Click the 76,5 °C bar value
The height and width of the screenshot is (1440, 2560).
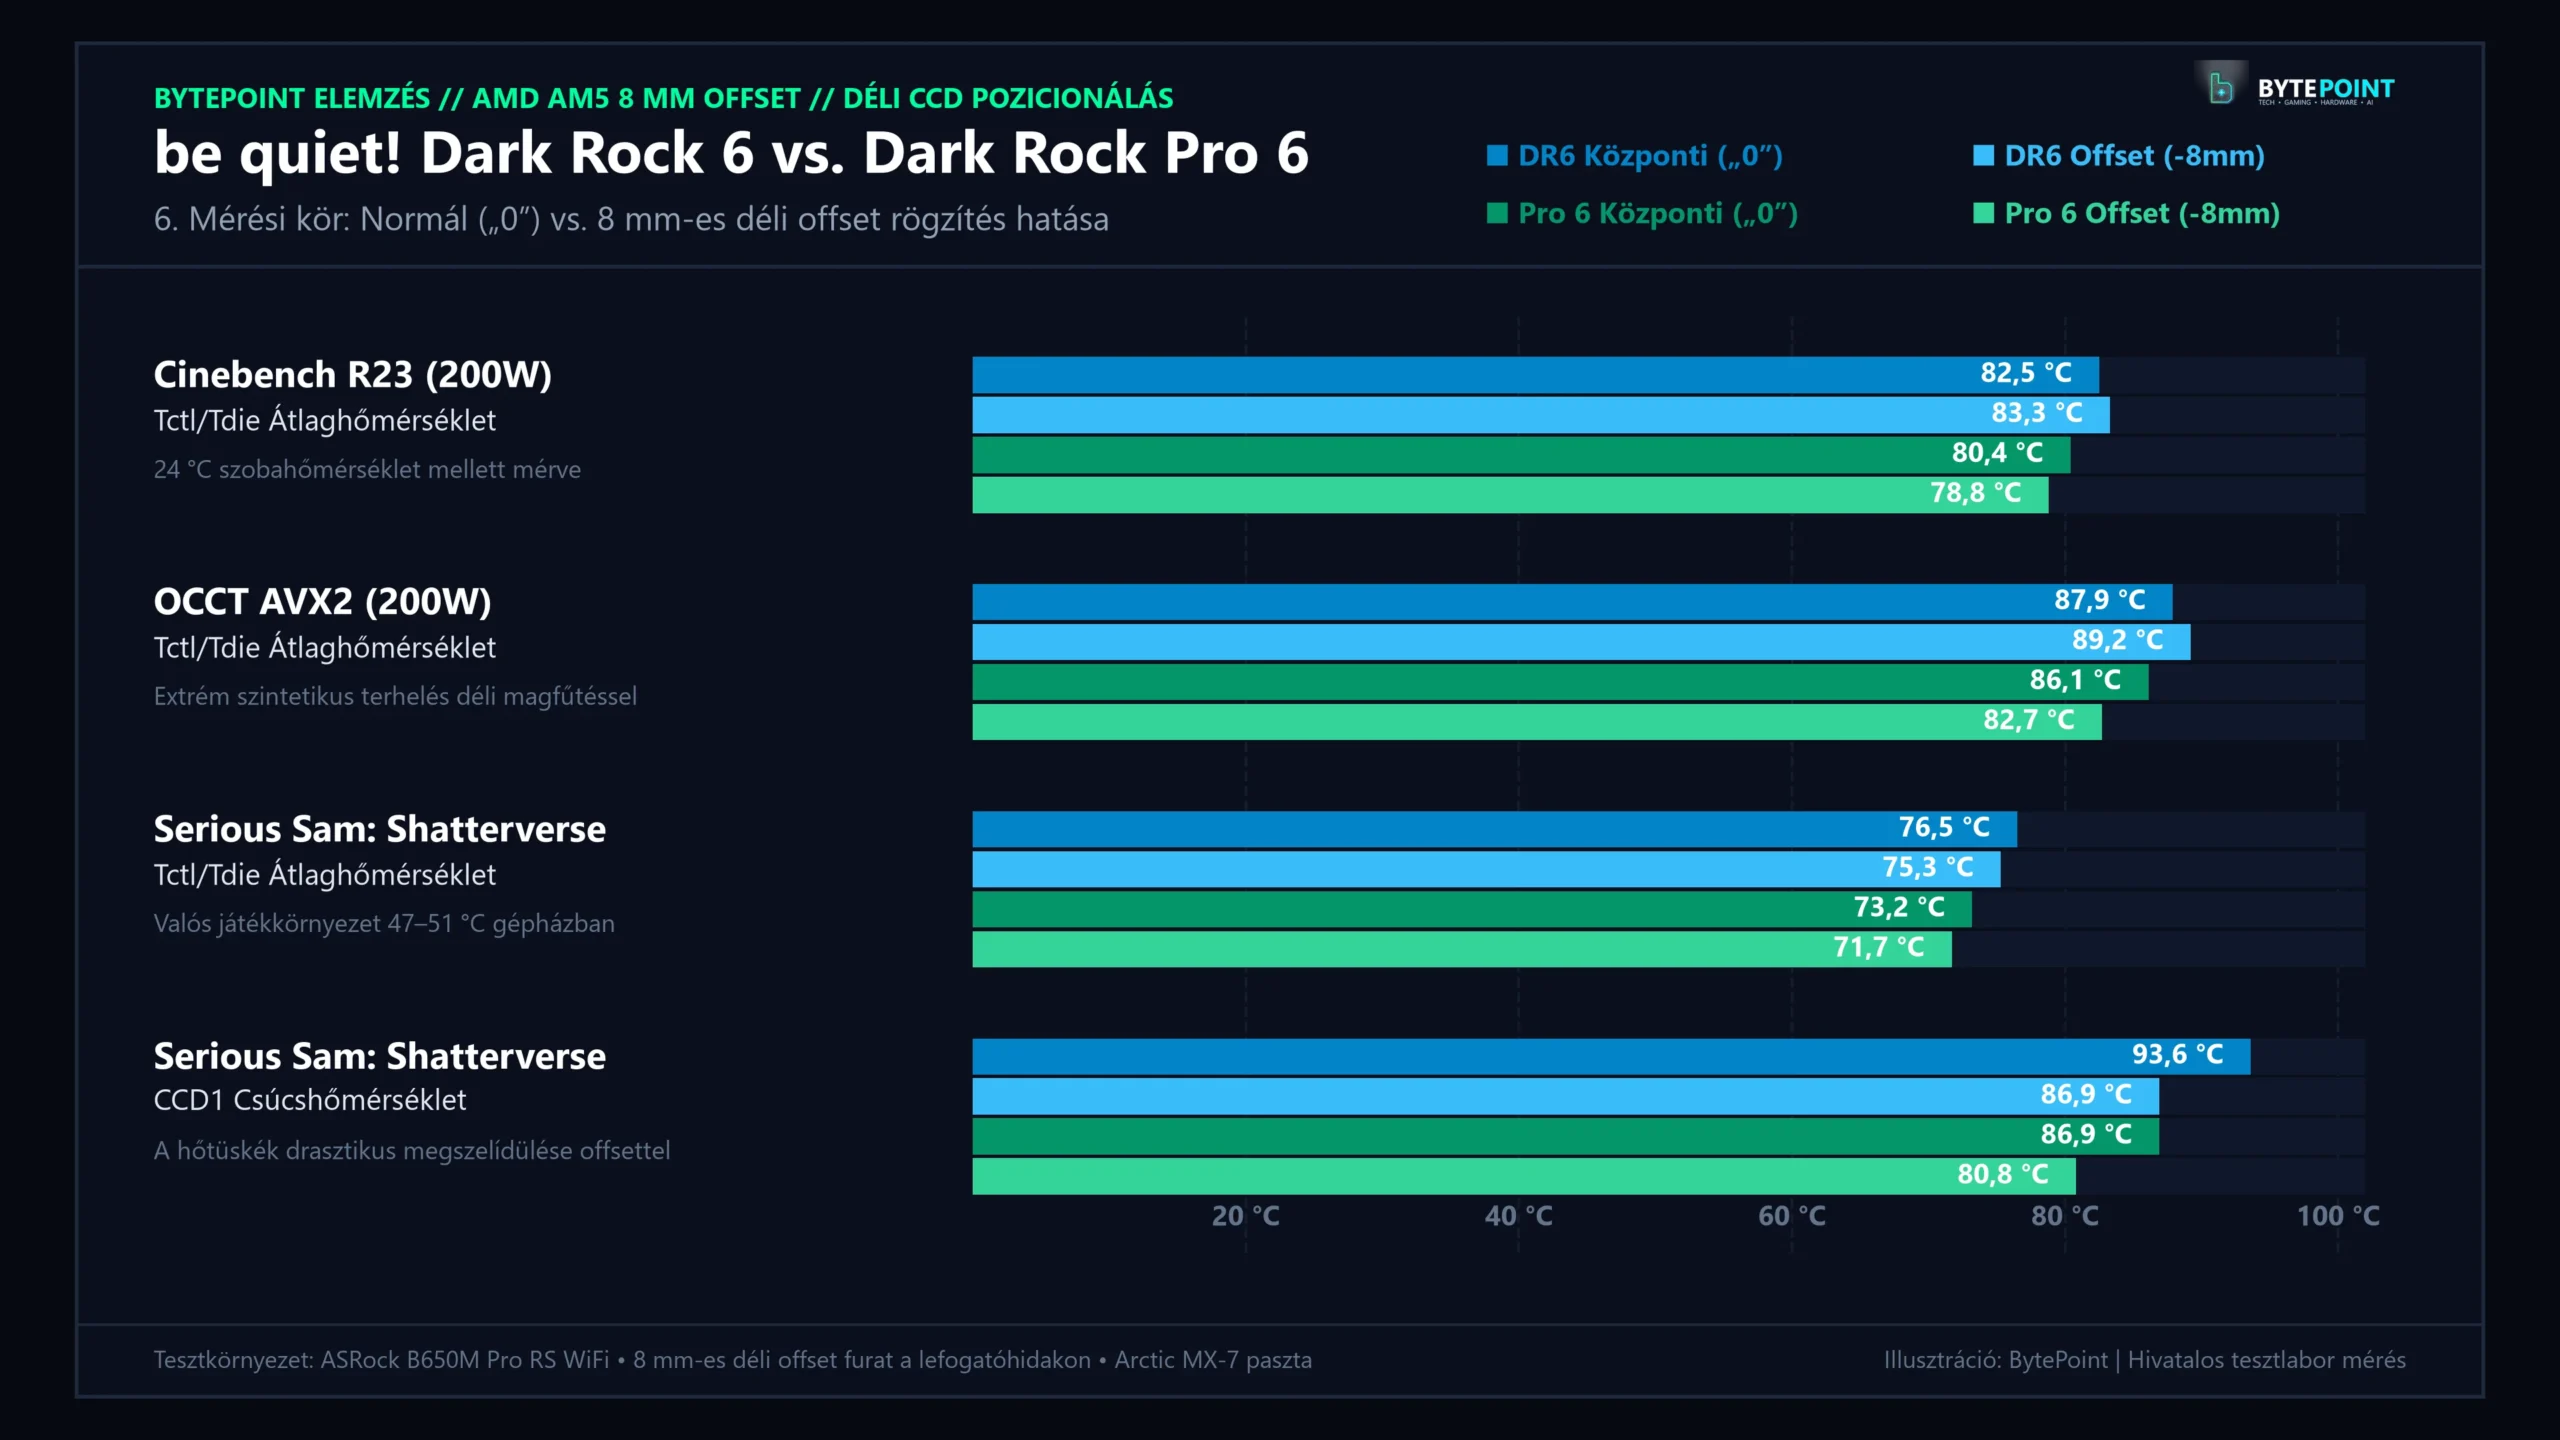point(1944,827)
